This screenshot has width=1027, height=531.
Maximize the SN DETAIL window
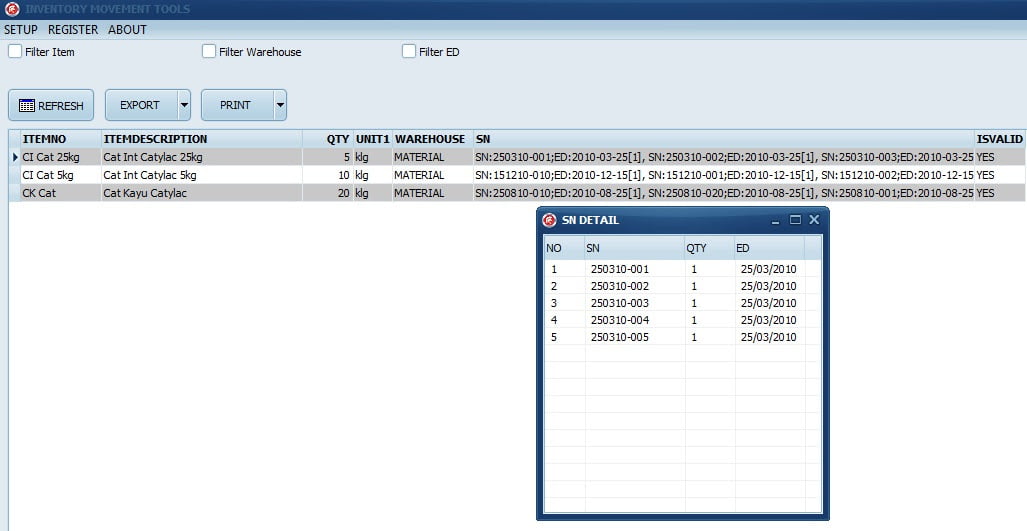click(795, 220)
